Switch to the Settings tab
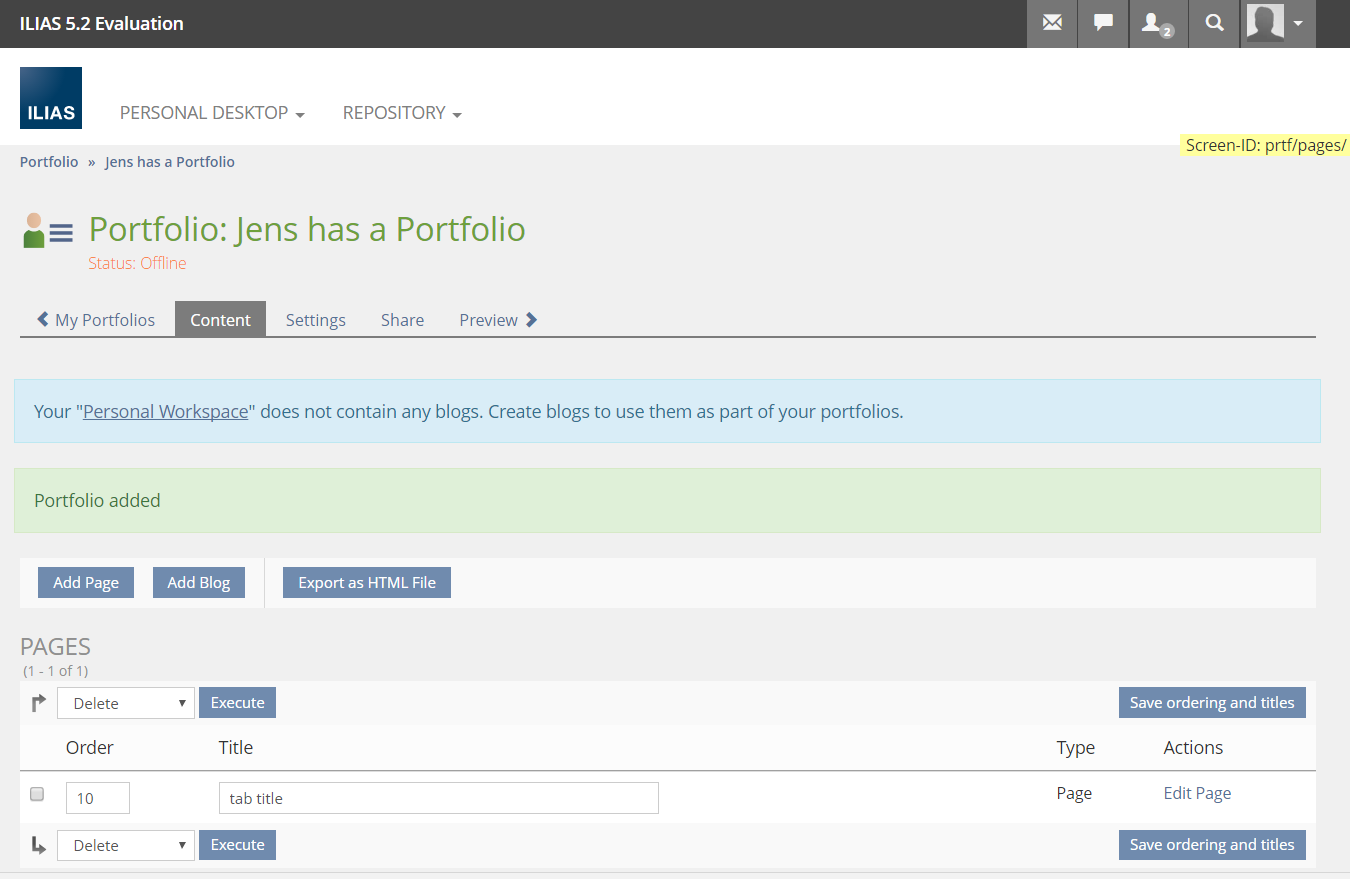This screenshot has width=1350, height=879. (x=315, y=320)
